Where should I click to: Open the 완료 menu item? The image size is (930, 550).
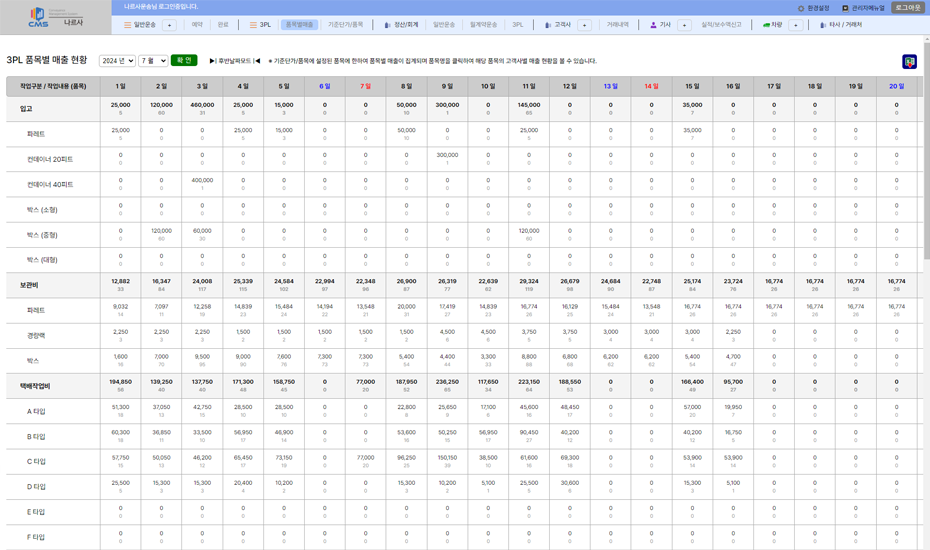tap(223, 25)
